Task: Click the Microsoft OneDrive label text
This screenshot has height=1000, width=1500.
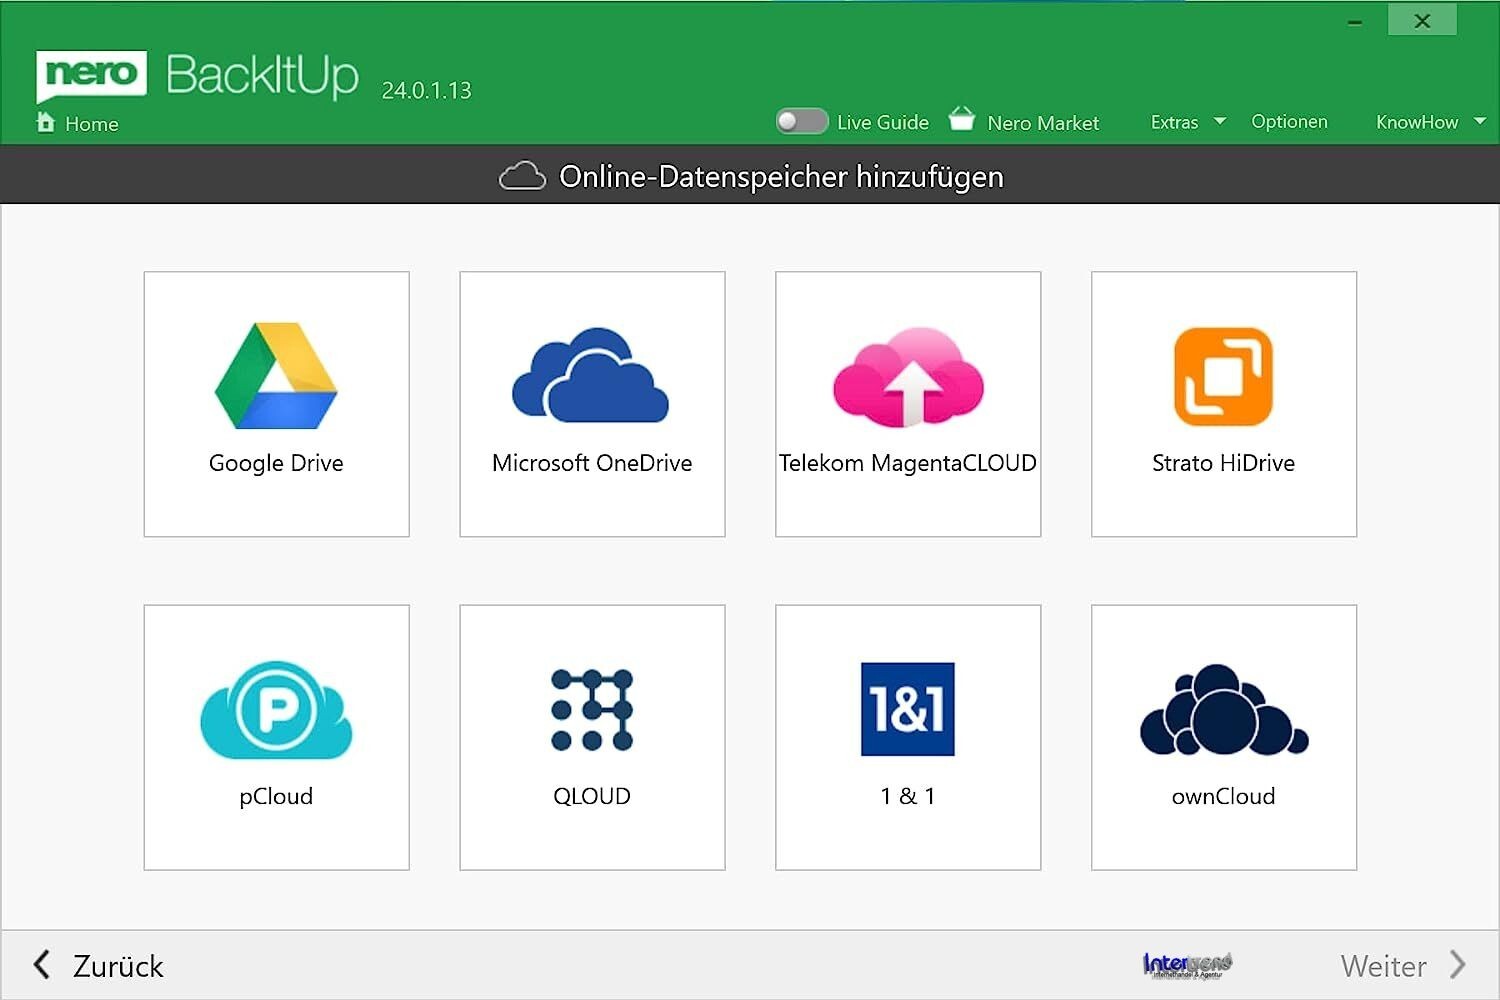Action: click(x=592, y=463)
